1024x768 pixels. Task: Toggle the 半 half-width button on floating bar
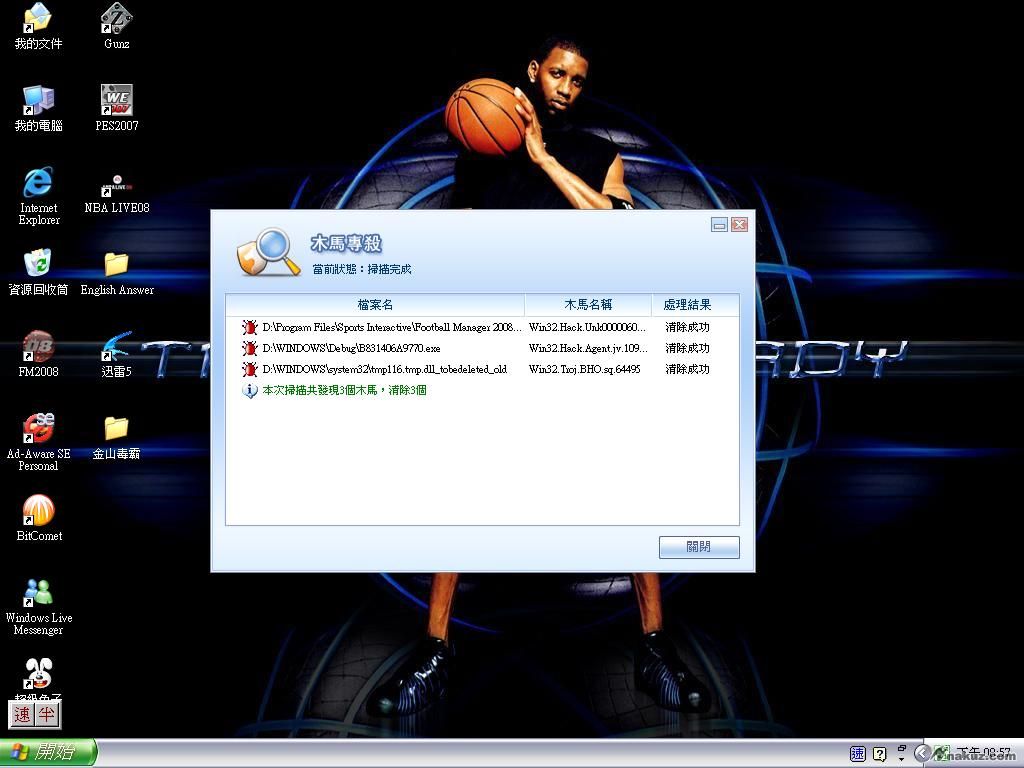click(46, 714)
